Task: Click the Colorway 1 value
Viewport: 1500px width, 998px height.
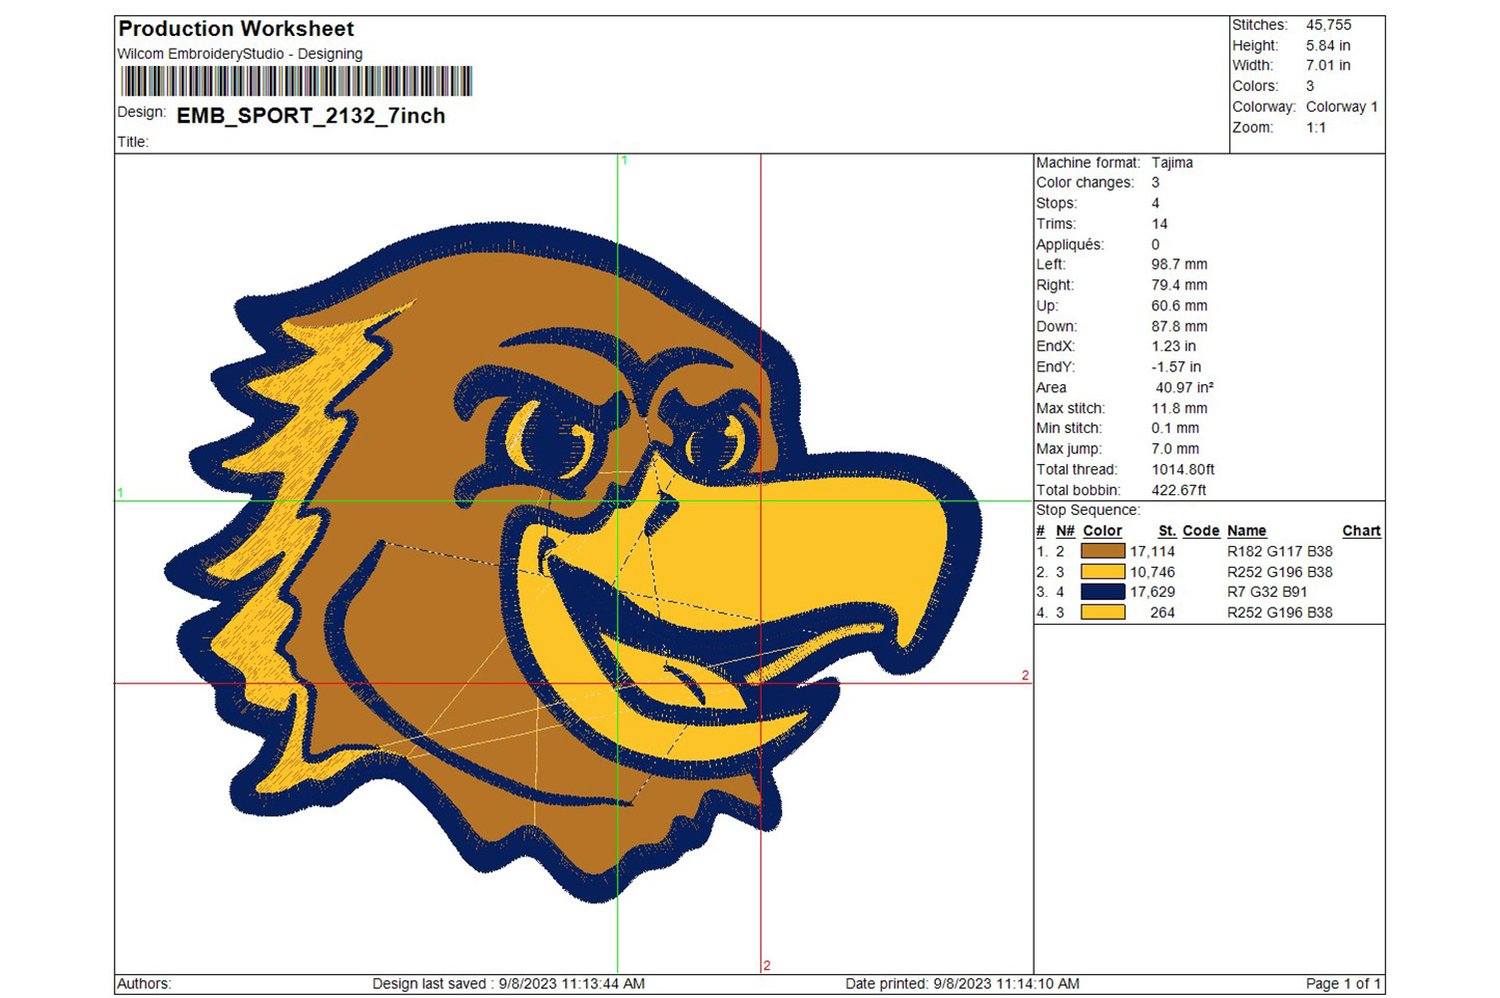Action: click(1341, 107)
